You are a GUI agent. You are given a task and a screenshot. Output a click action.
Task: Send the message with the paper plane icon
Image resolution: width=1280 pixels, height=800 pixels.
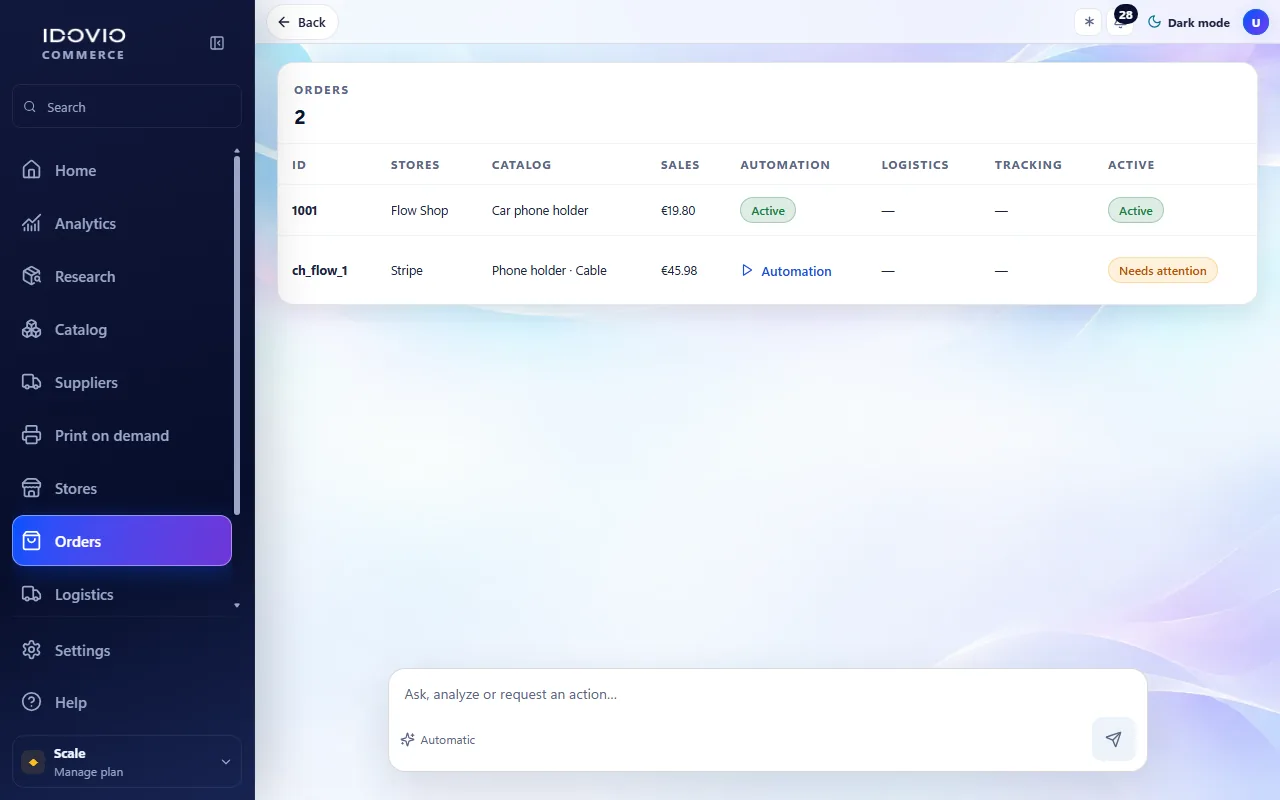[1113, 739]
